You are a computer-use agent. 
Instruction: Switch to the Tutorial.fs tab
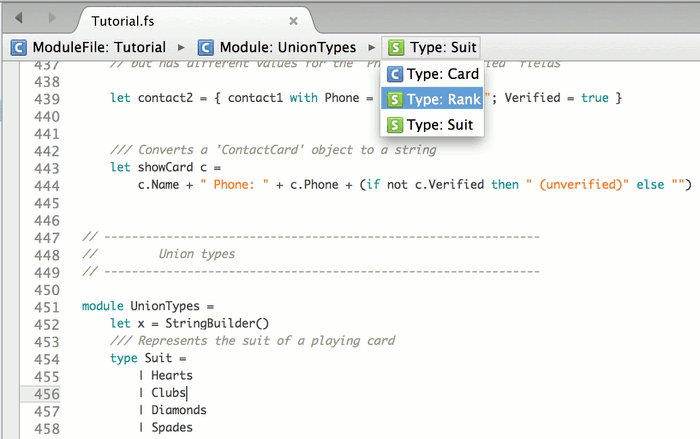click(123, 21)
